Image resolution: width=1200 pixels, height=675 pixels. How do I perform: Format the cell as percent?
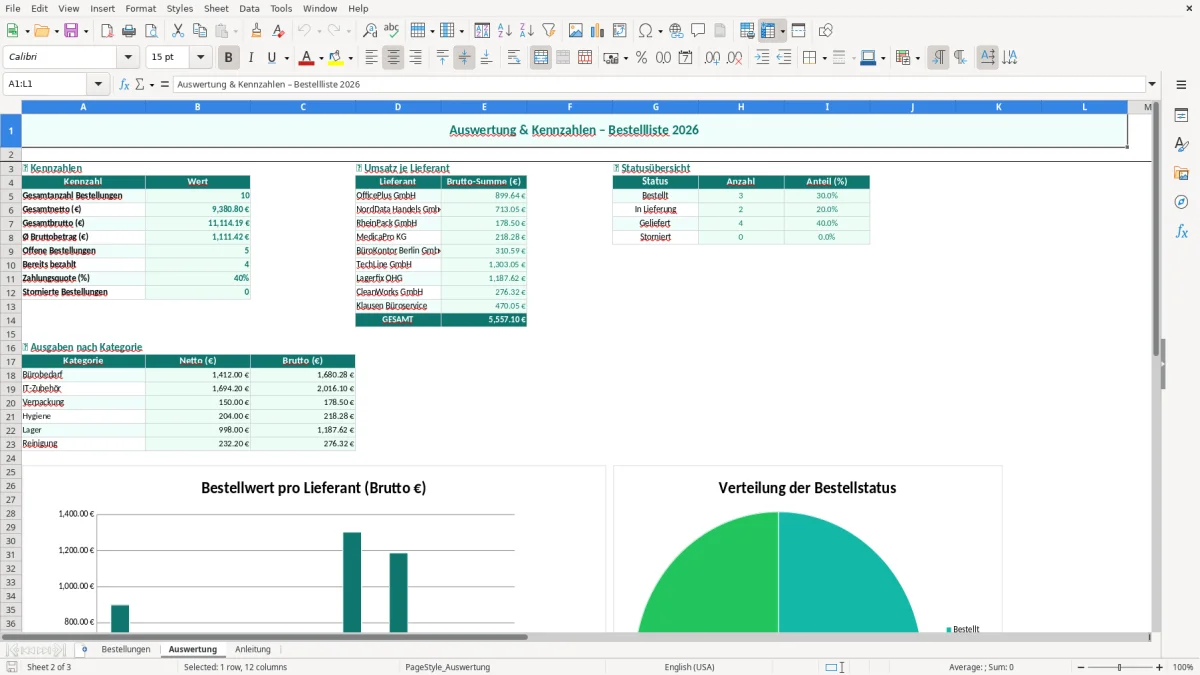tap(642, 58)
